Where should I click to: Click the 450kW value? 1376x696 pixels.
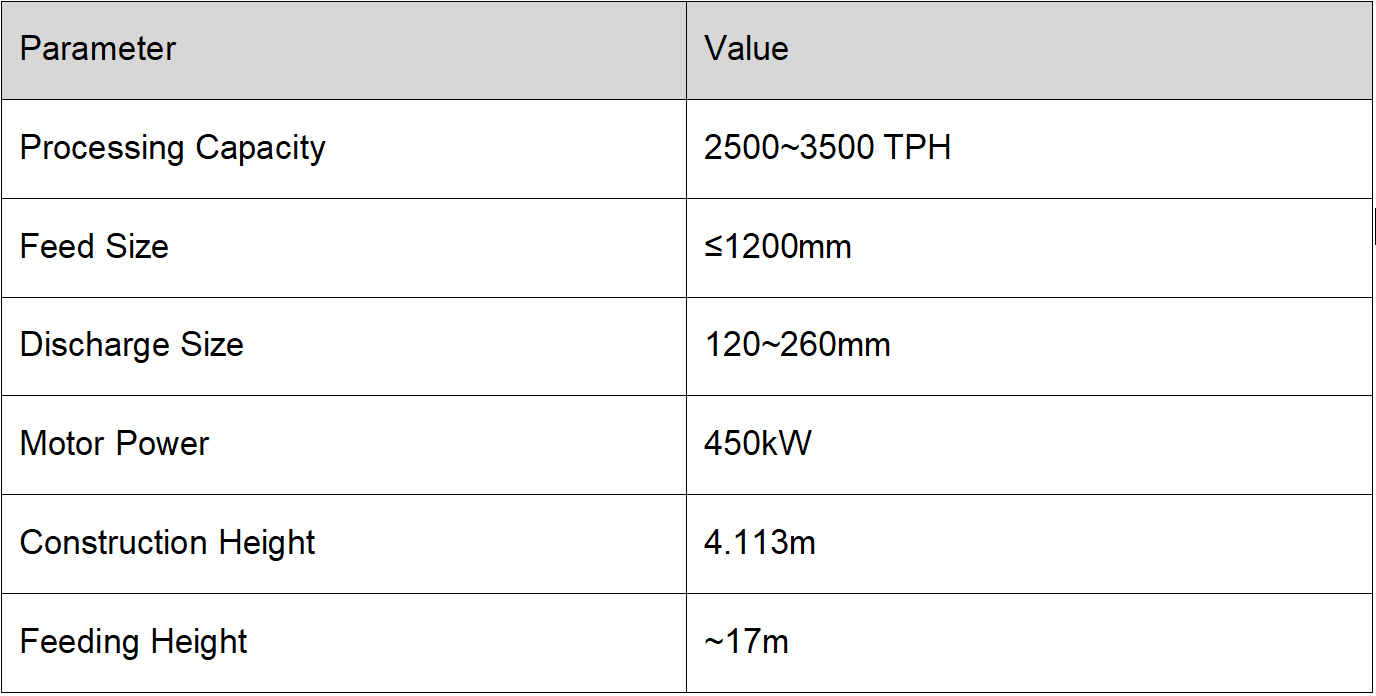click(758, 444)
